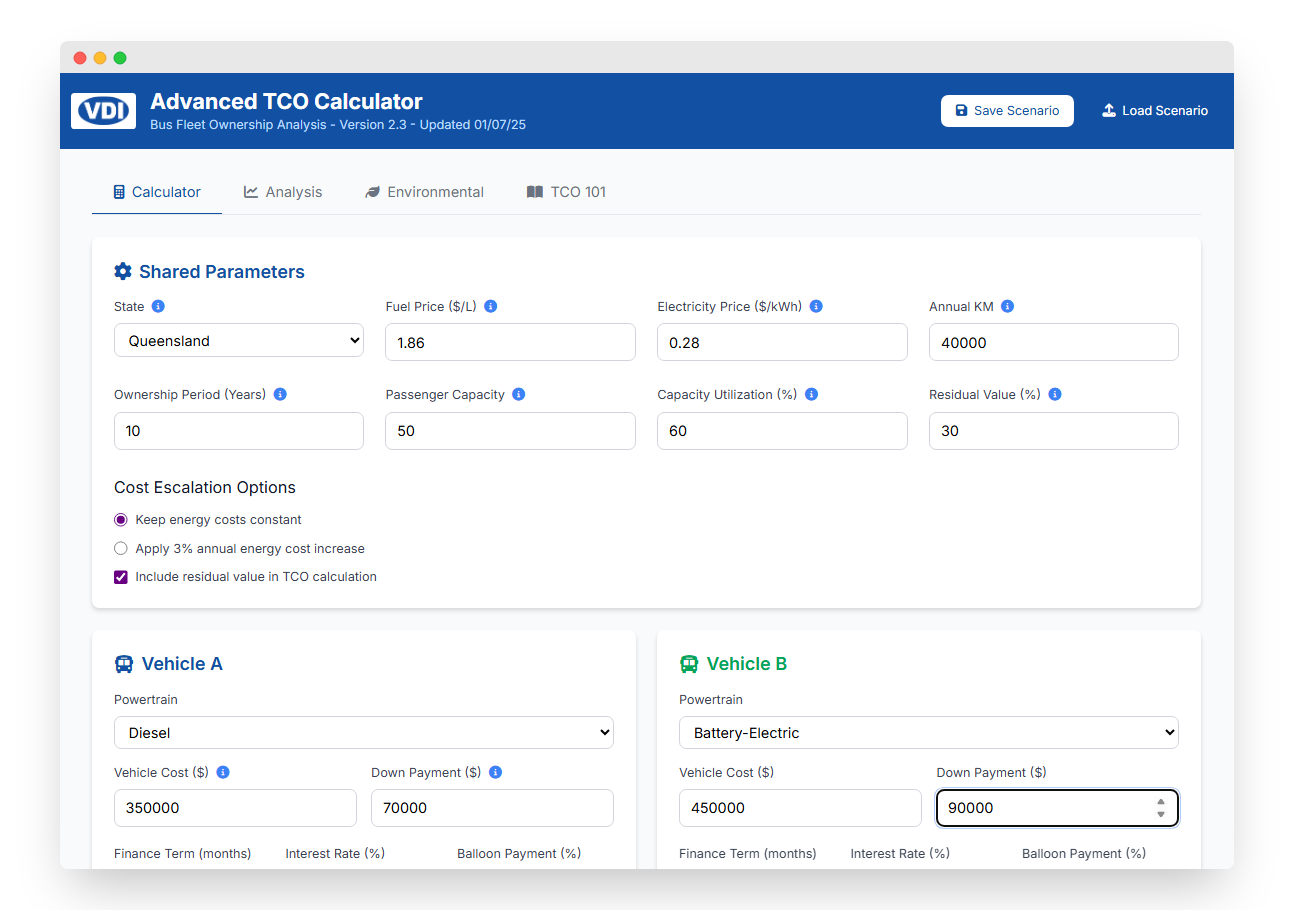Click the Electricity Price field with 0.28
The height and width of the screenshot is (910, 1294).
pyautogui.click(x=782, y=342)
